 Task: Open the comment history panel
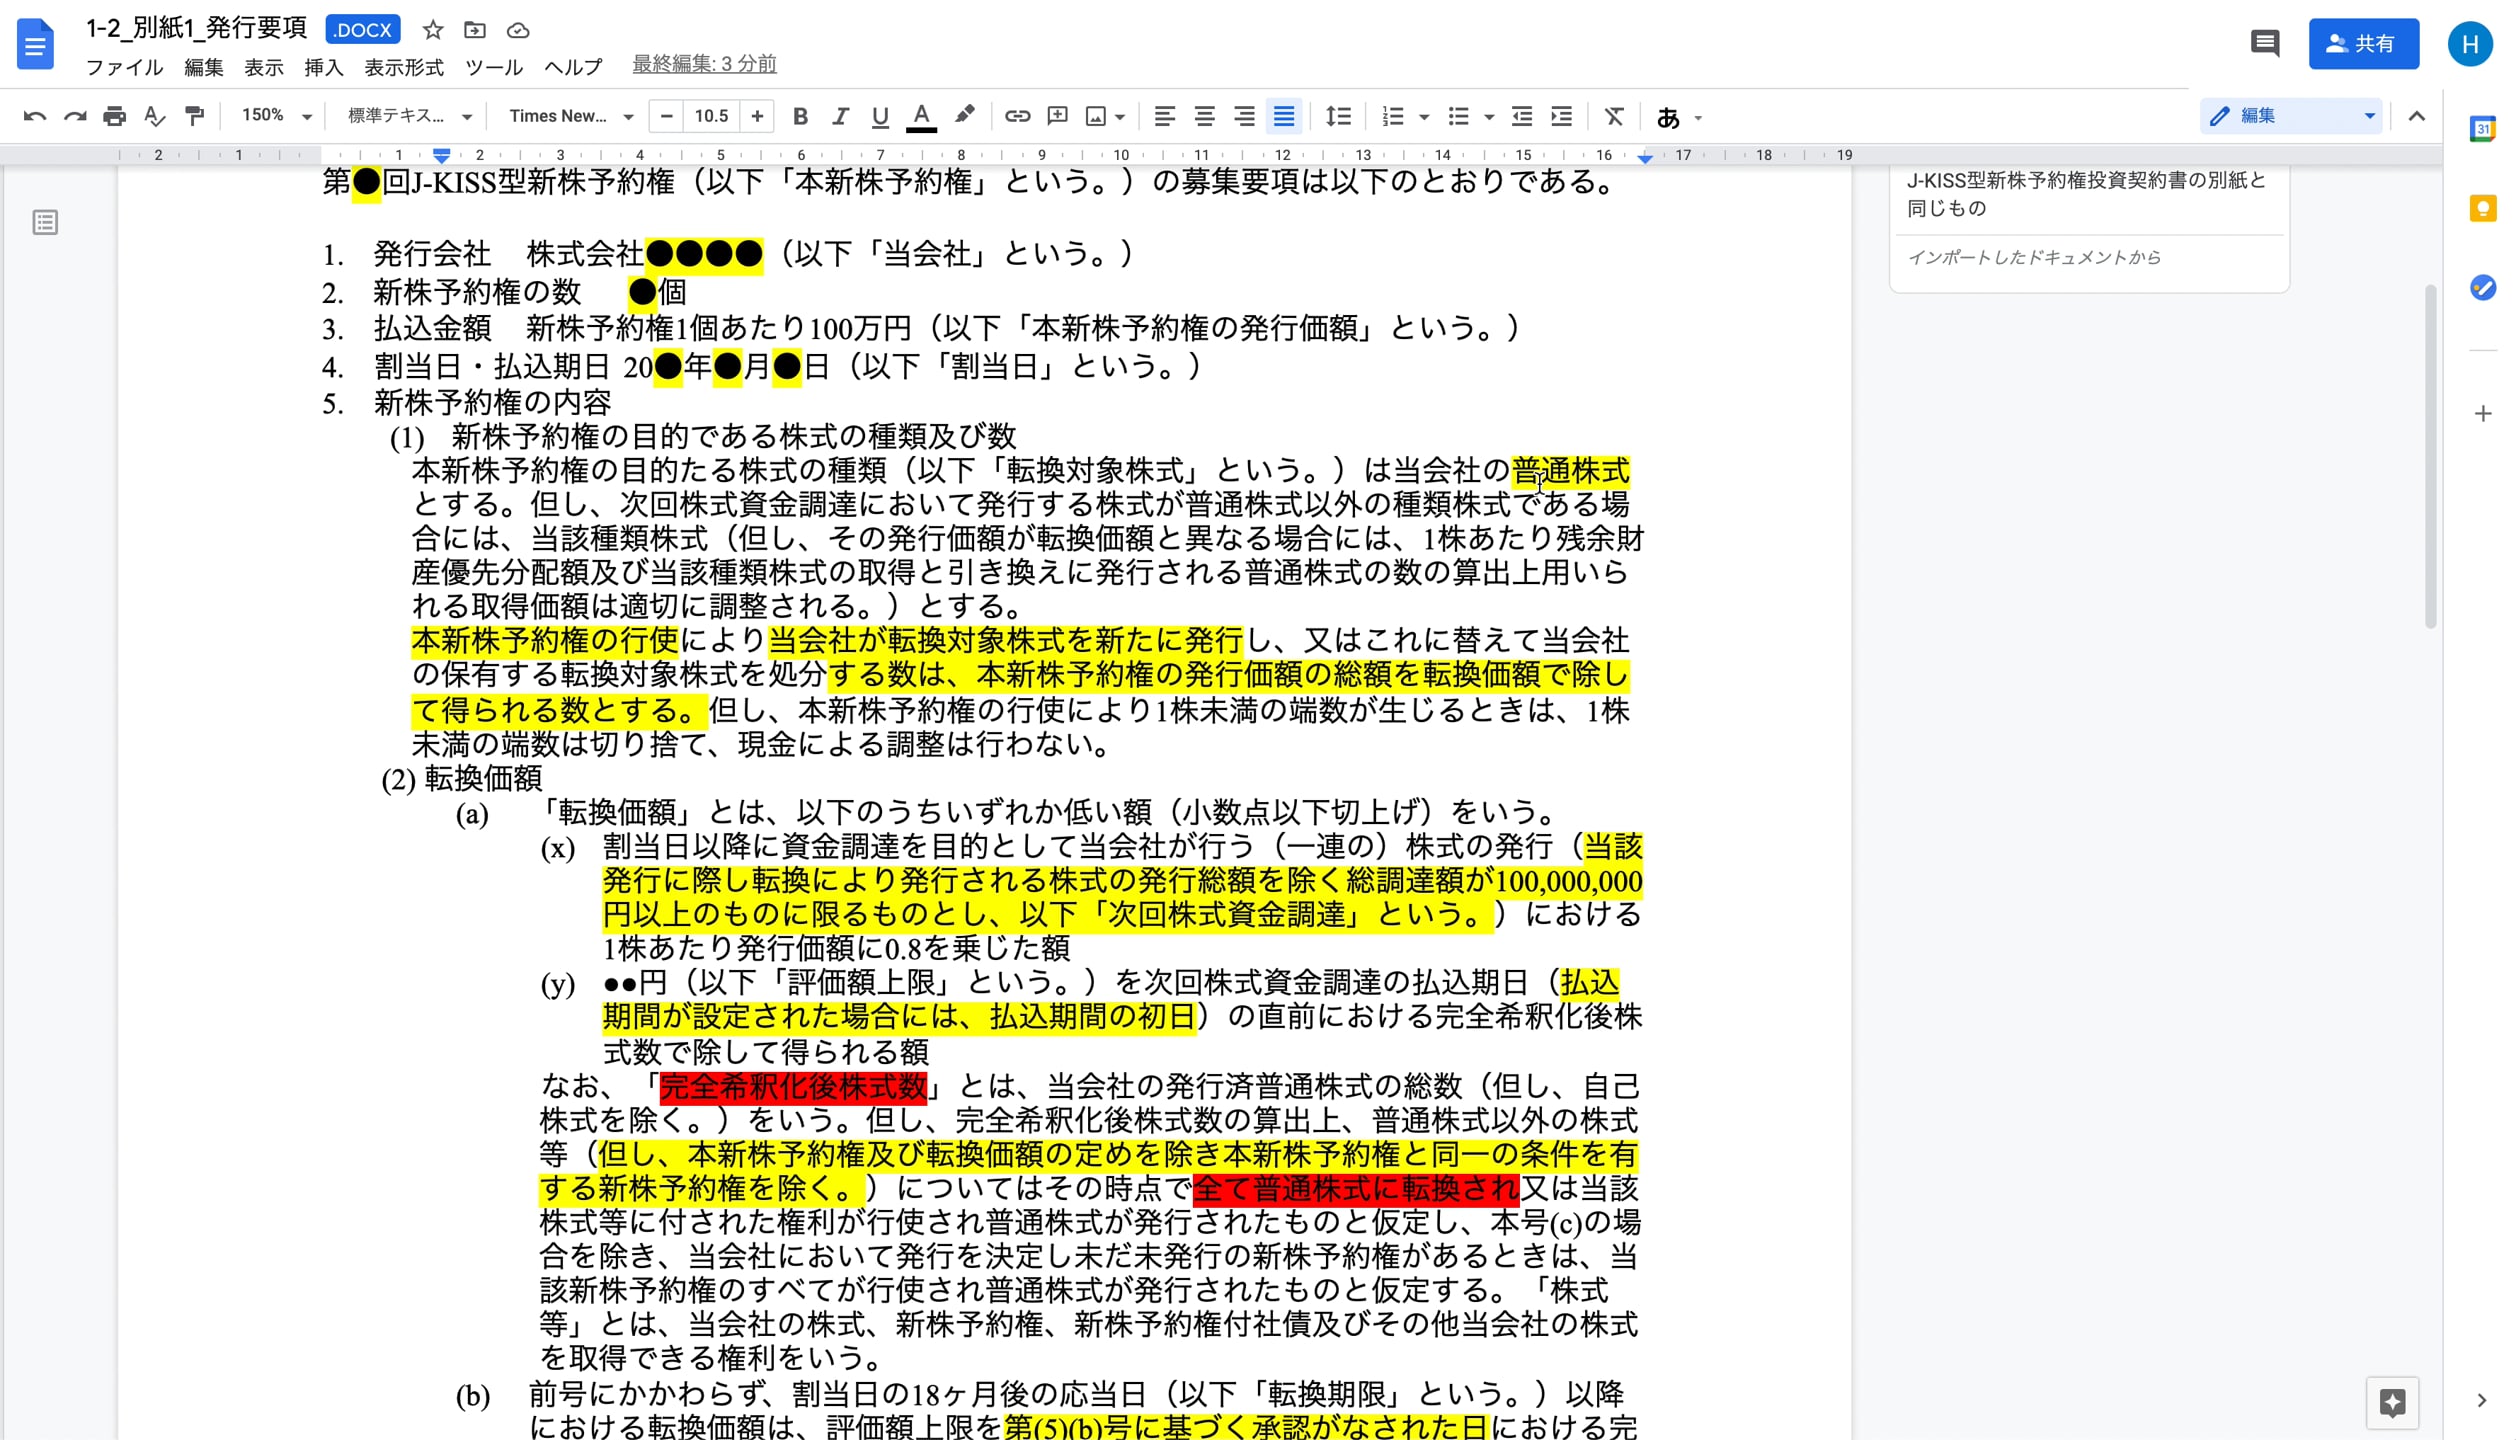click(x=2265, y=42)
